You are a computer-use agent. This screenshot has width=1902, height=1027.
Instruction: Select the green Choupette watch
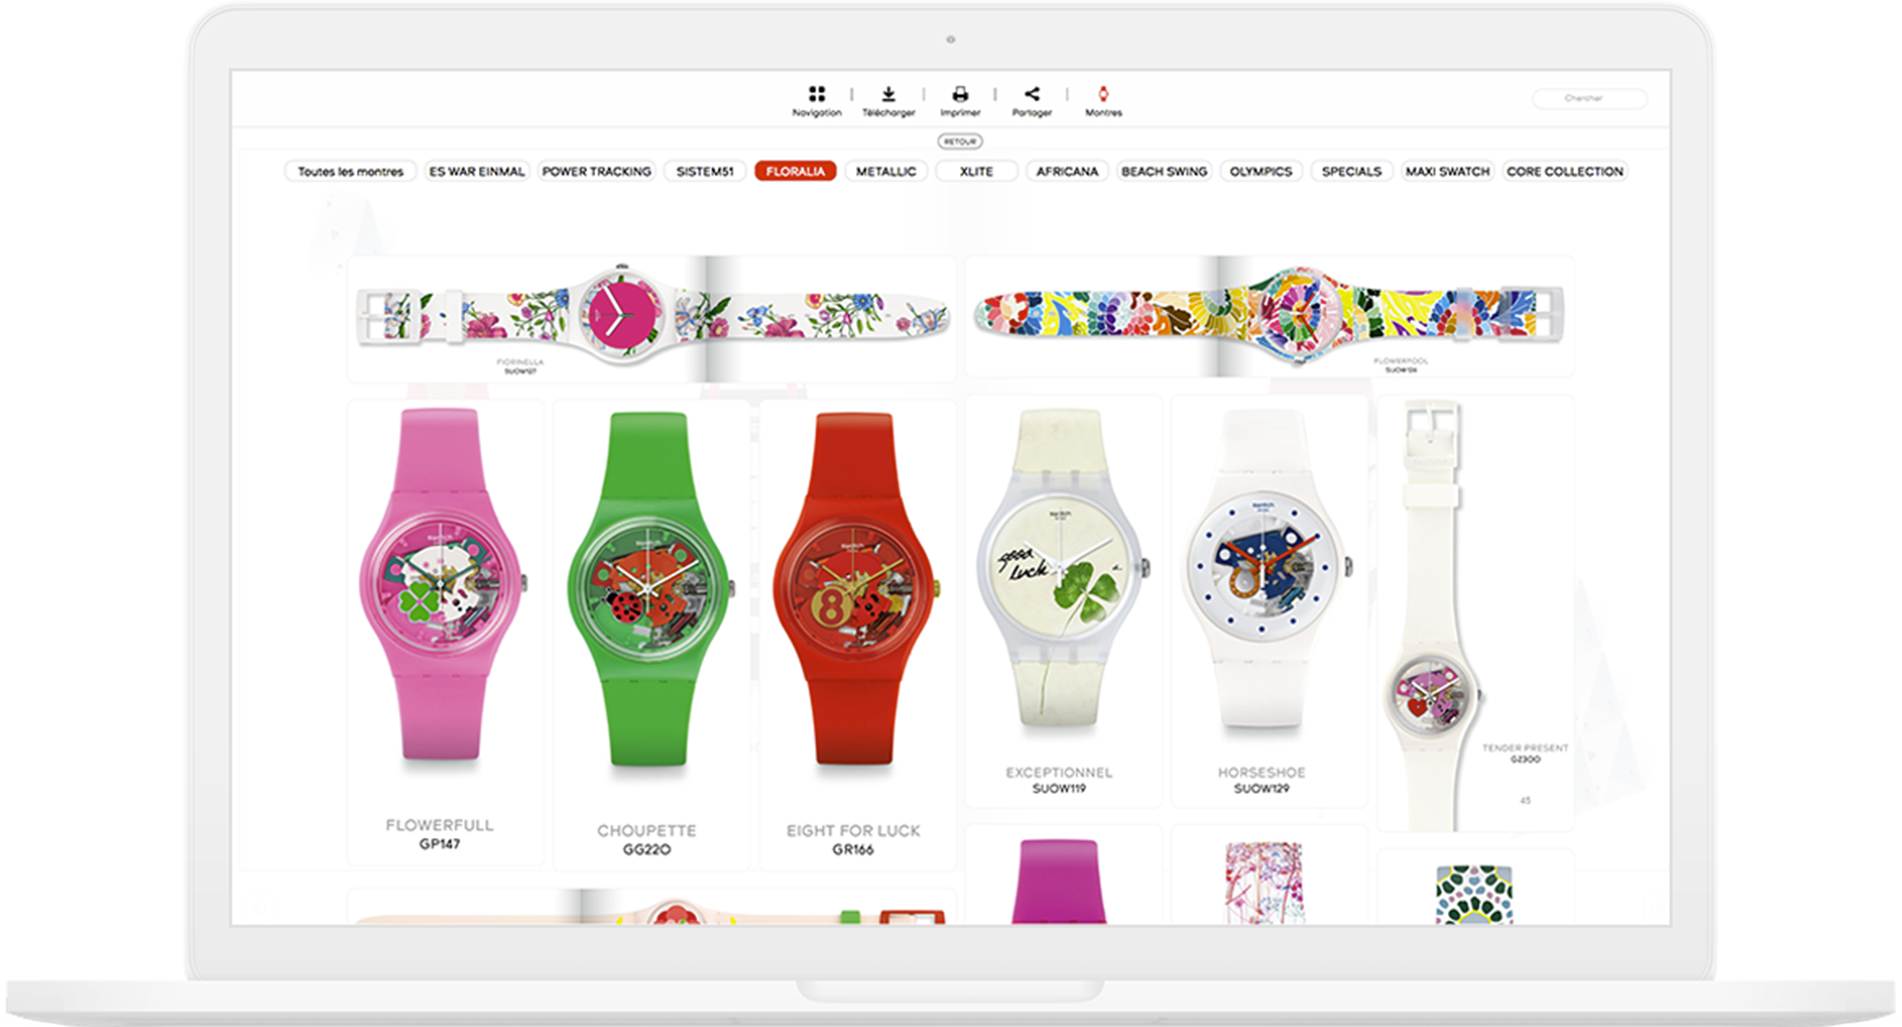pyautogui.click(x=648, y=590)
